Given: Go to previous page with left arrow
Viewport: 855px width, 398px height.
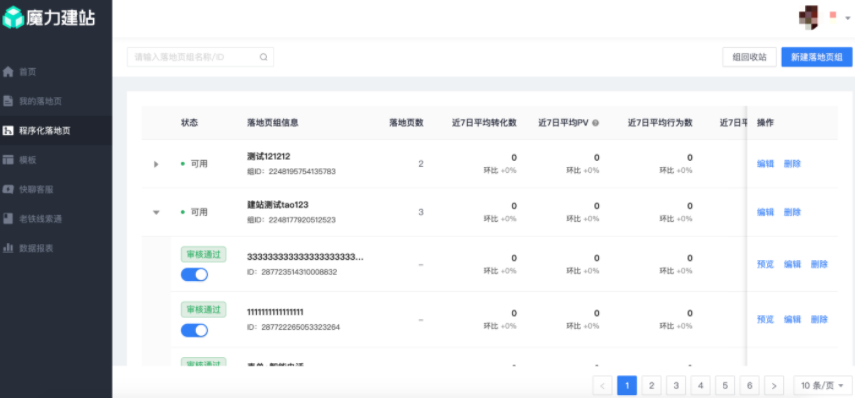Looking at the screenshot, I should [603, 385].
